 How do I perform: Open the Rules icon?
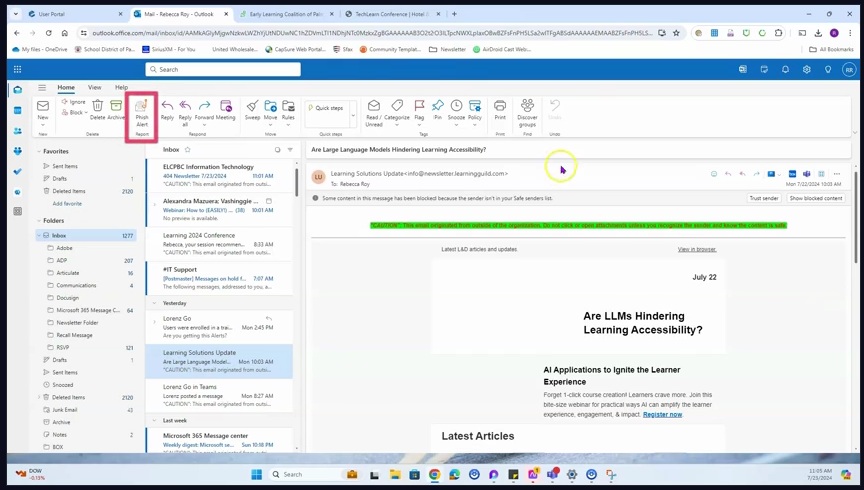point(288,105)
